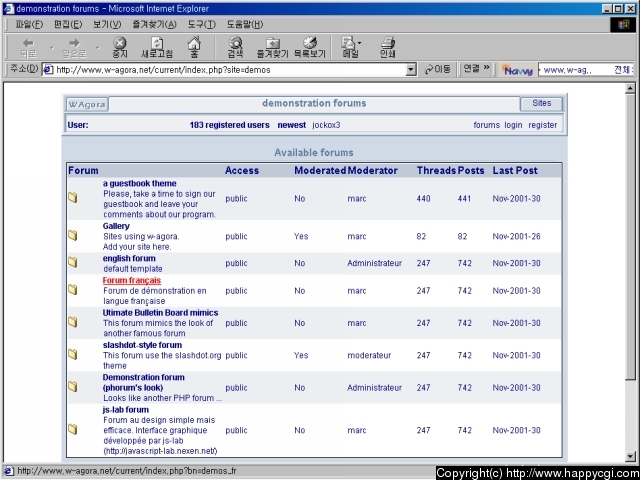Open the Favorites menu (즐겨찾기)

point(154,24)
